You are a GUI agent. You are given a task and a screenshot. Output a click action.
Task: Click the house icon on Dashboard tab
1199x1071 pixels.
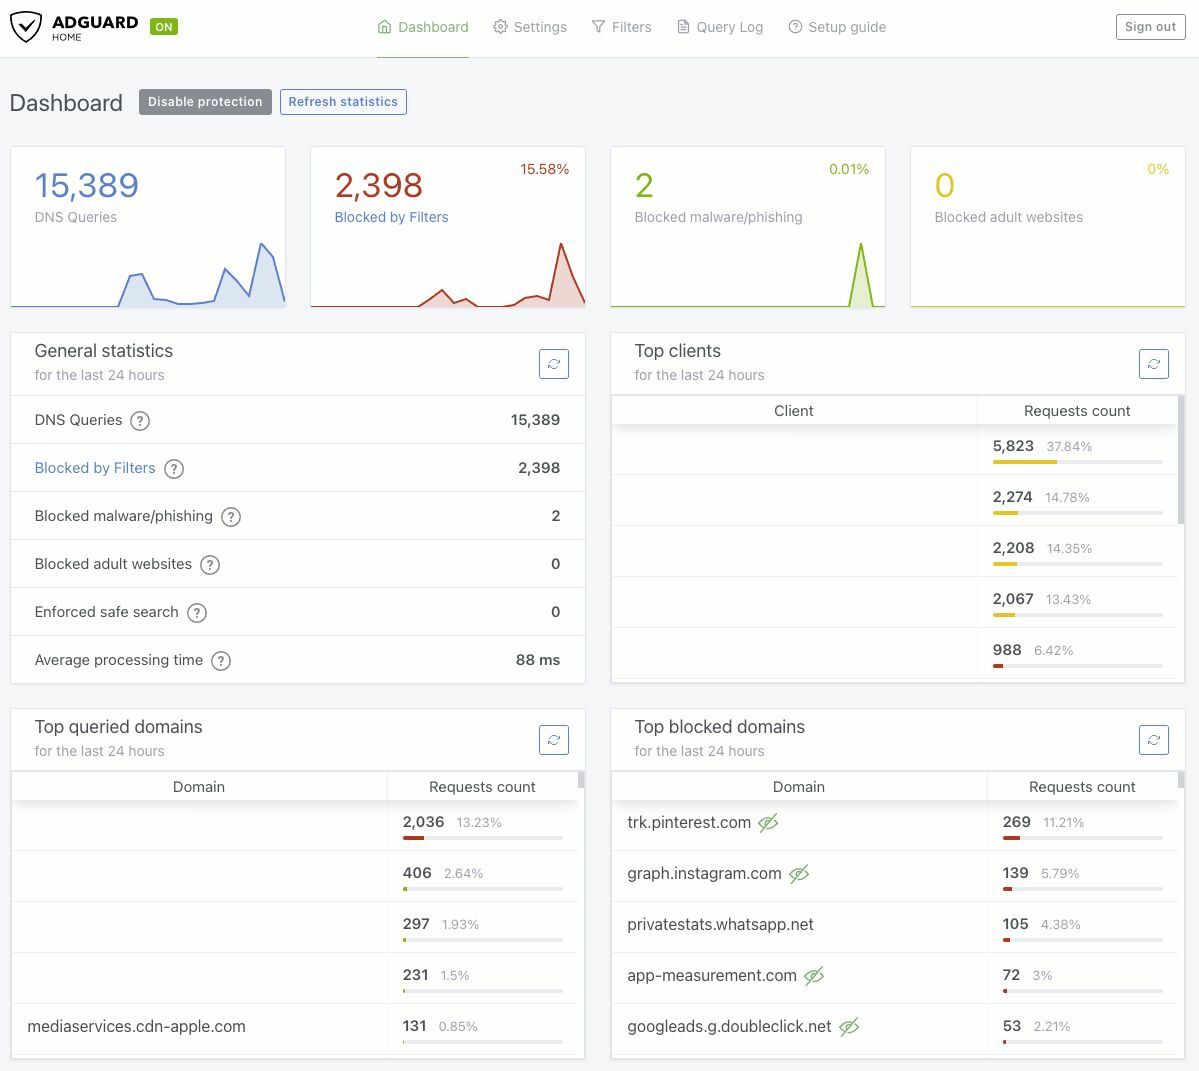click(385, 27)
